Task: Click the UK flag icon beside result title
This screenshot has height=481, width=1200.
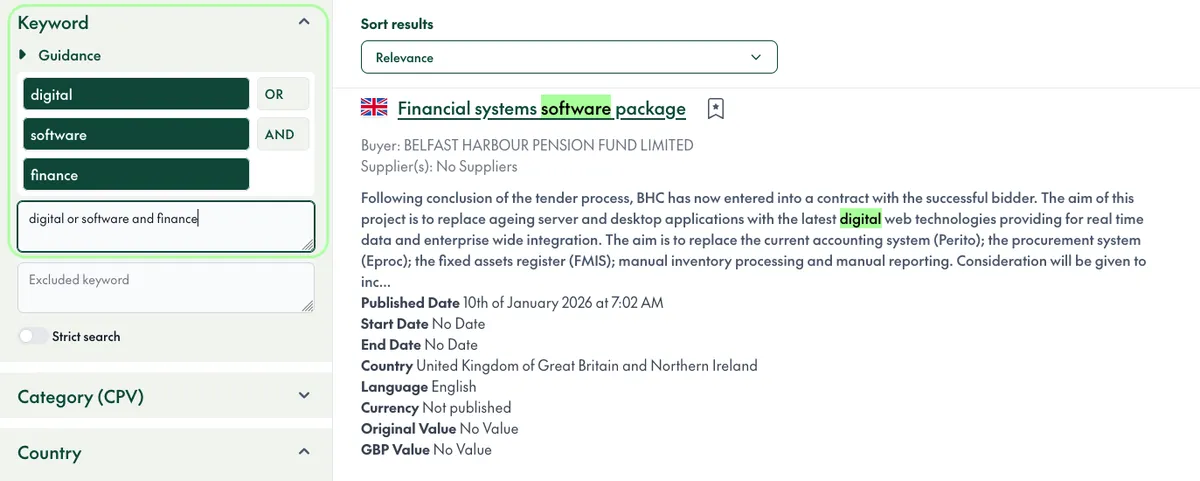Action: pos(374,108)
